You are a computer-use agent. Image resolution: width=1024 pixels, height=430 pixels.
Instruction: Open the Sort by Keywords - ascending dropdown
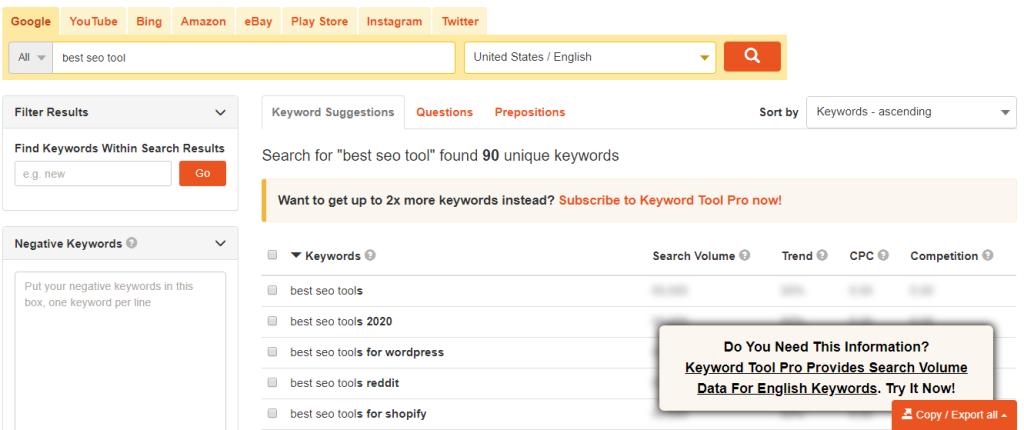click(911, 112)
